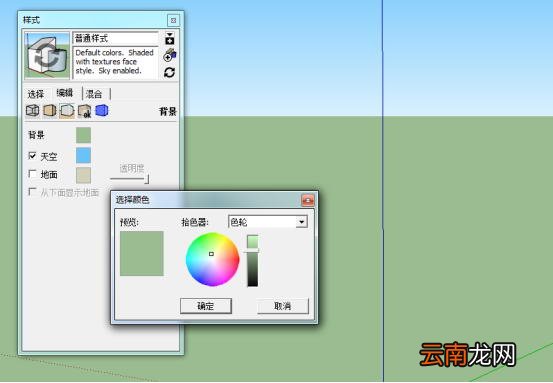Open the Face settings icon

tap(49, 110)
